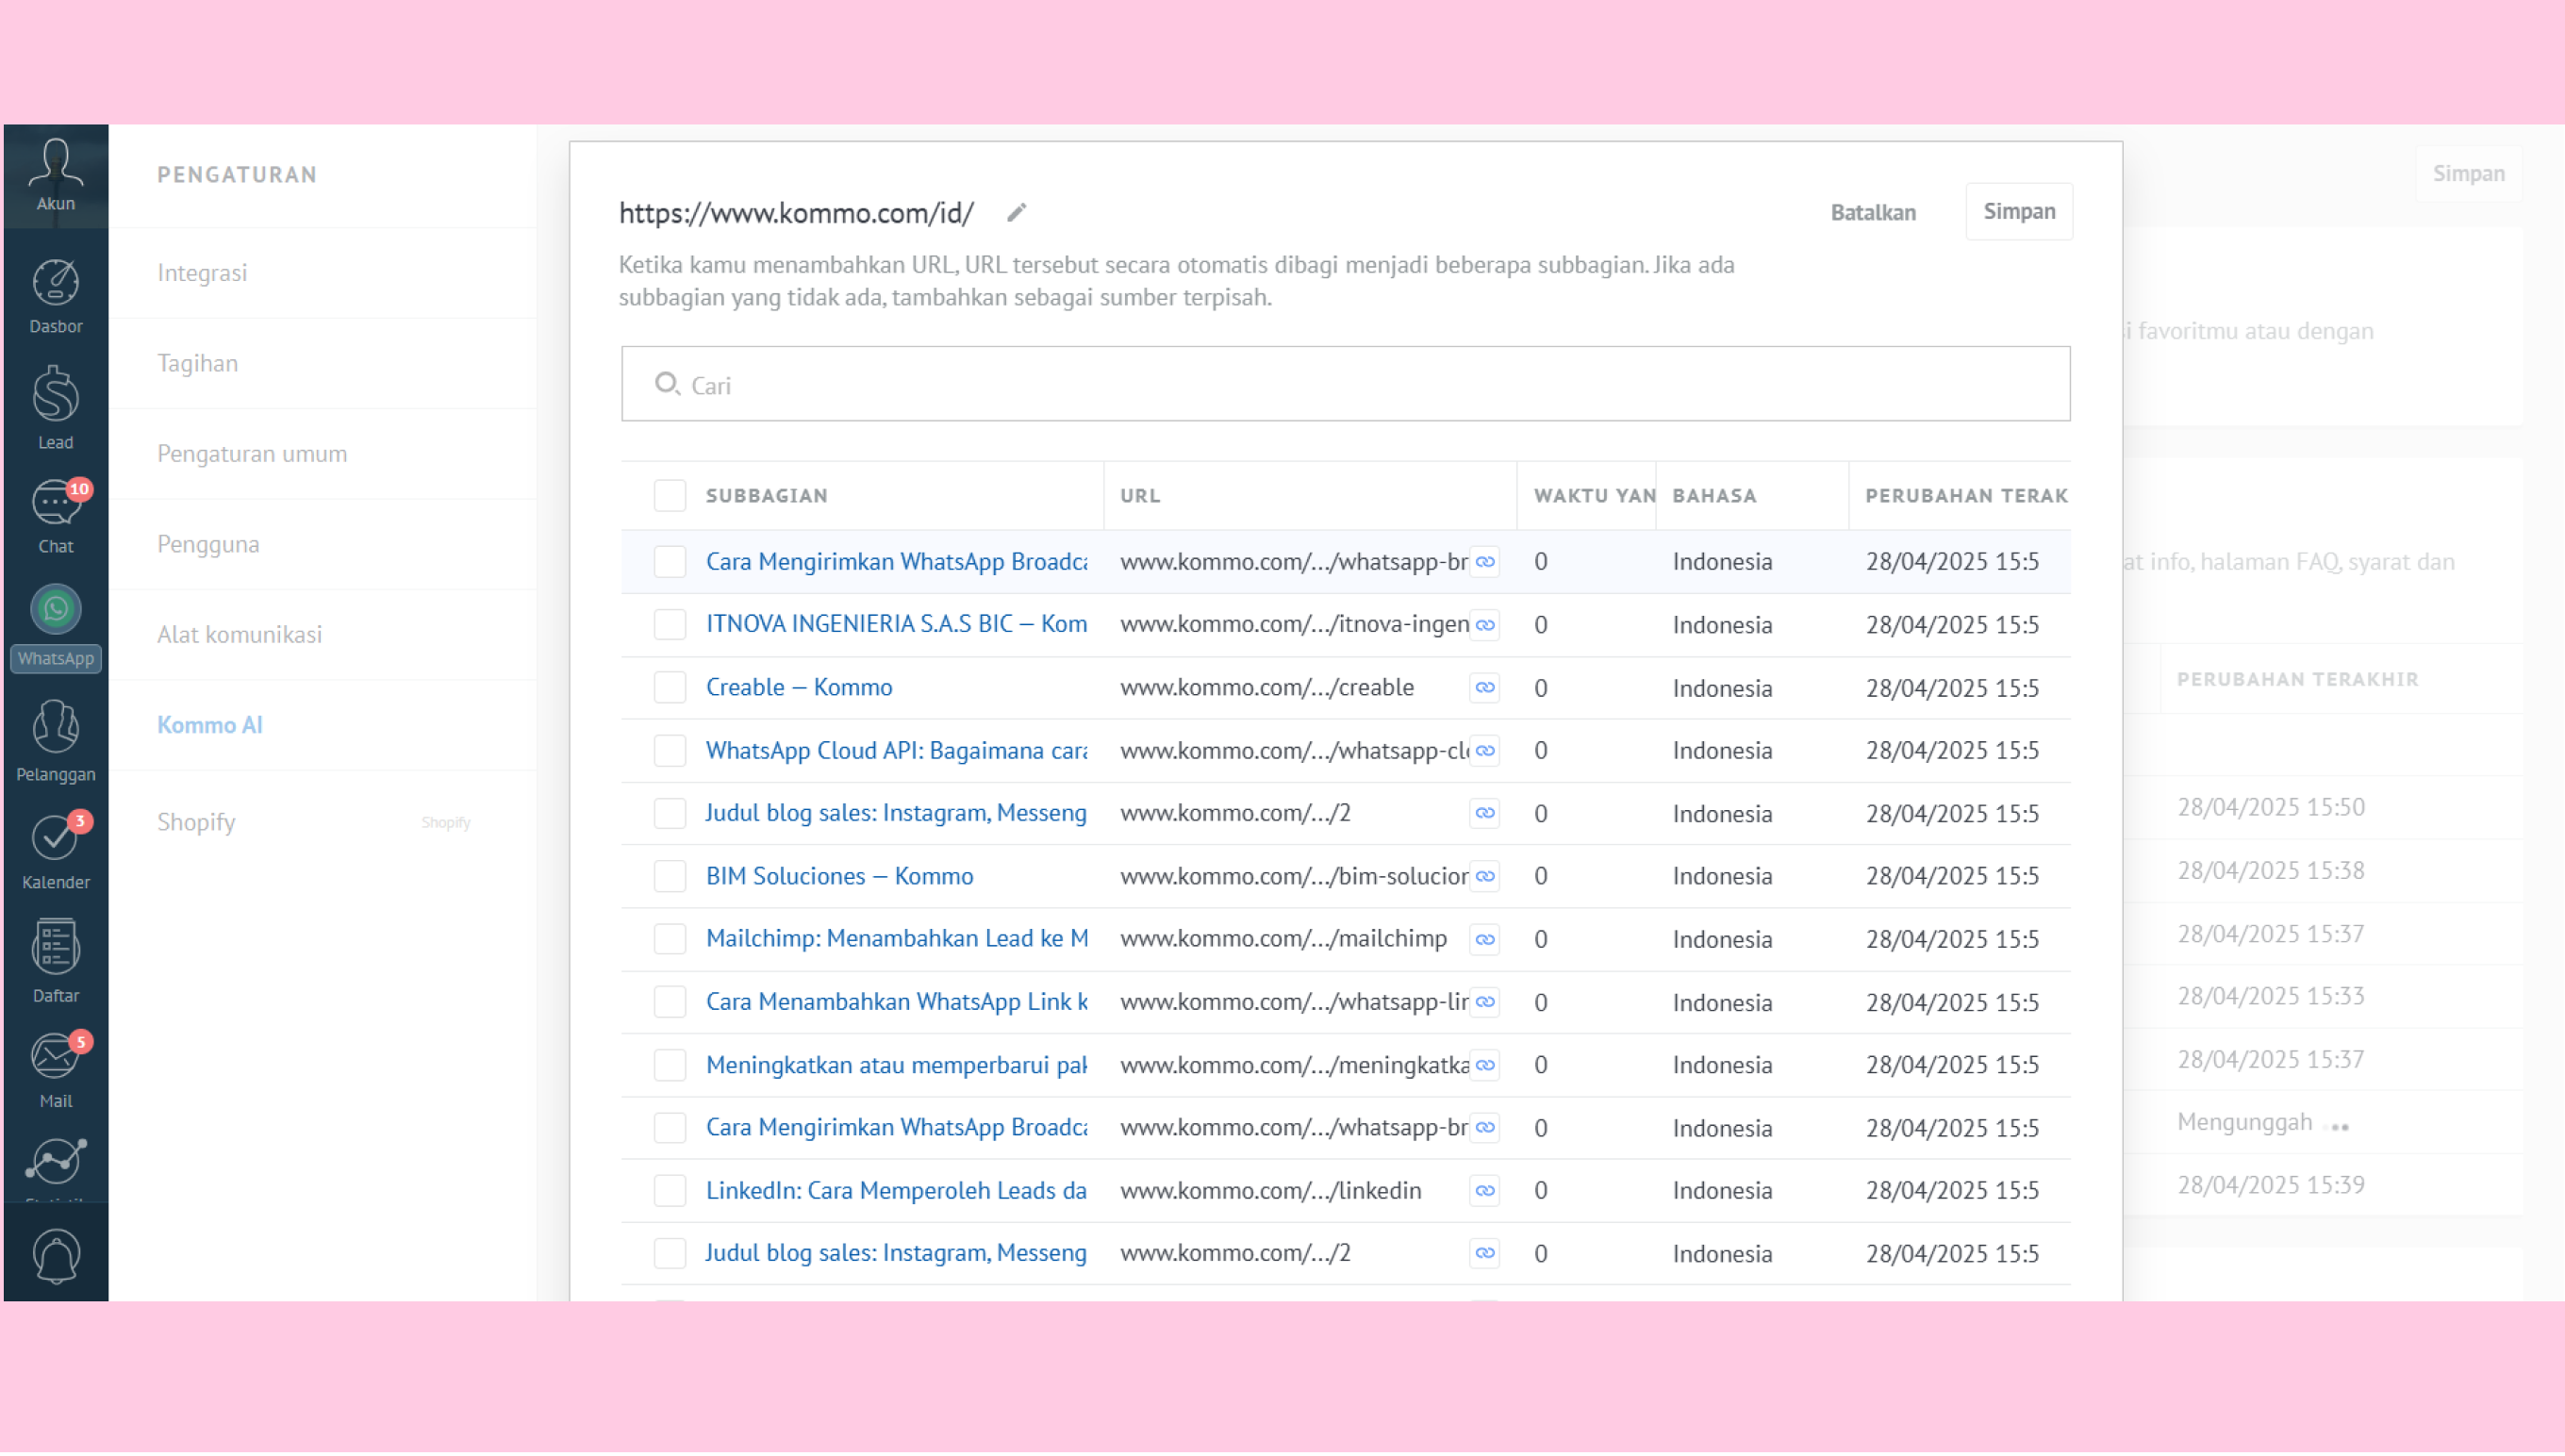Open LinkedIn: Cara Memperoleh Leads link

click(896, 1191)
